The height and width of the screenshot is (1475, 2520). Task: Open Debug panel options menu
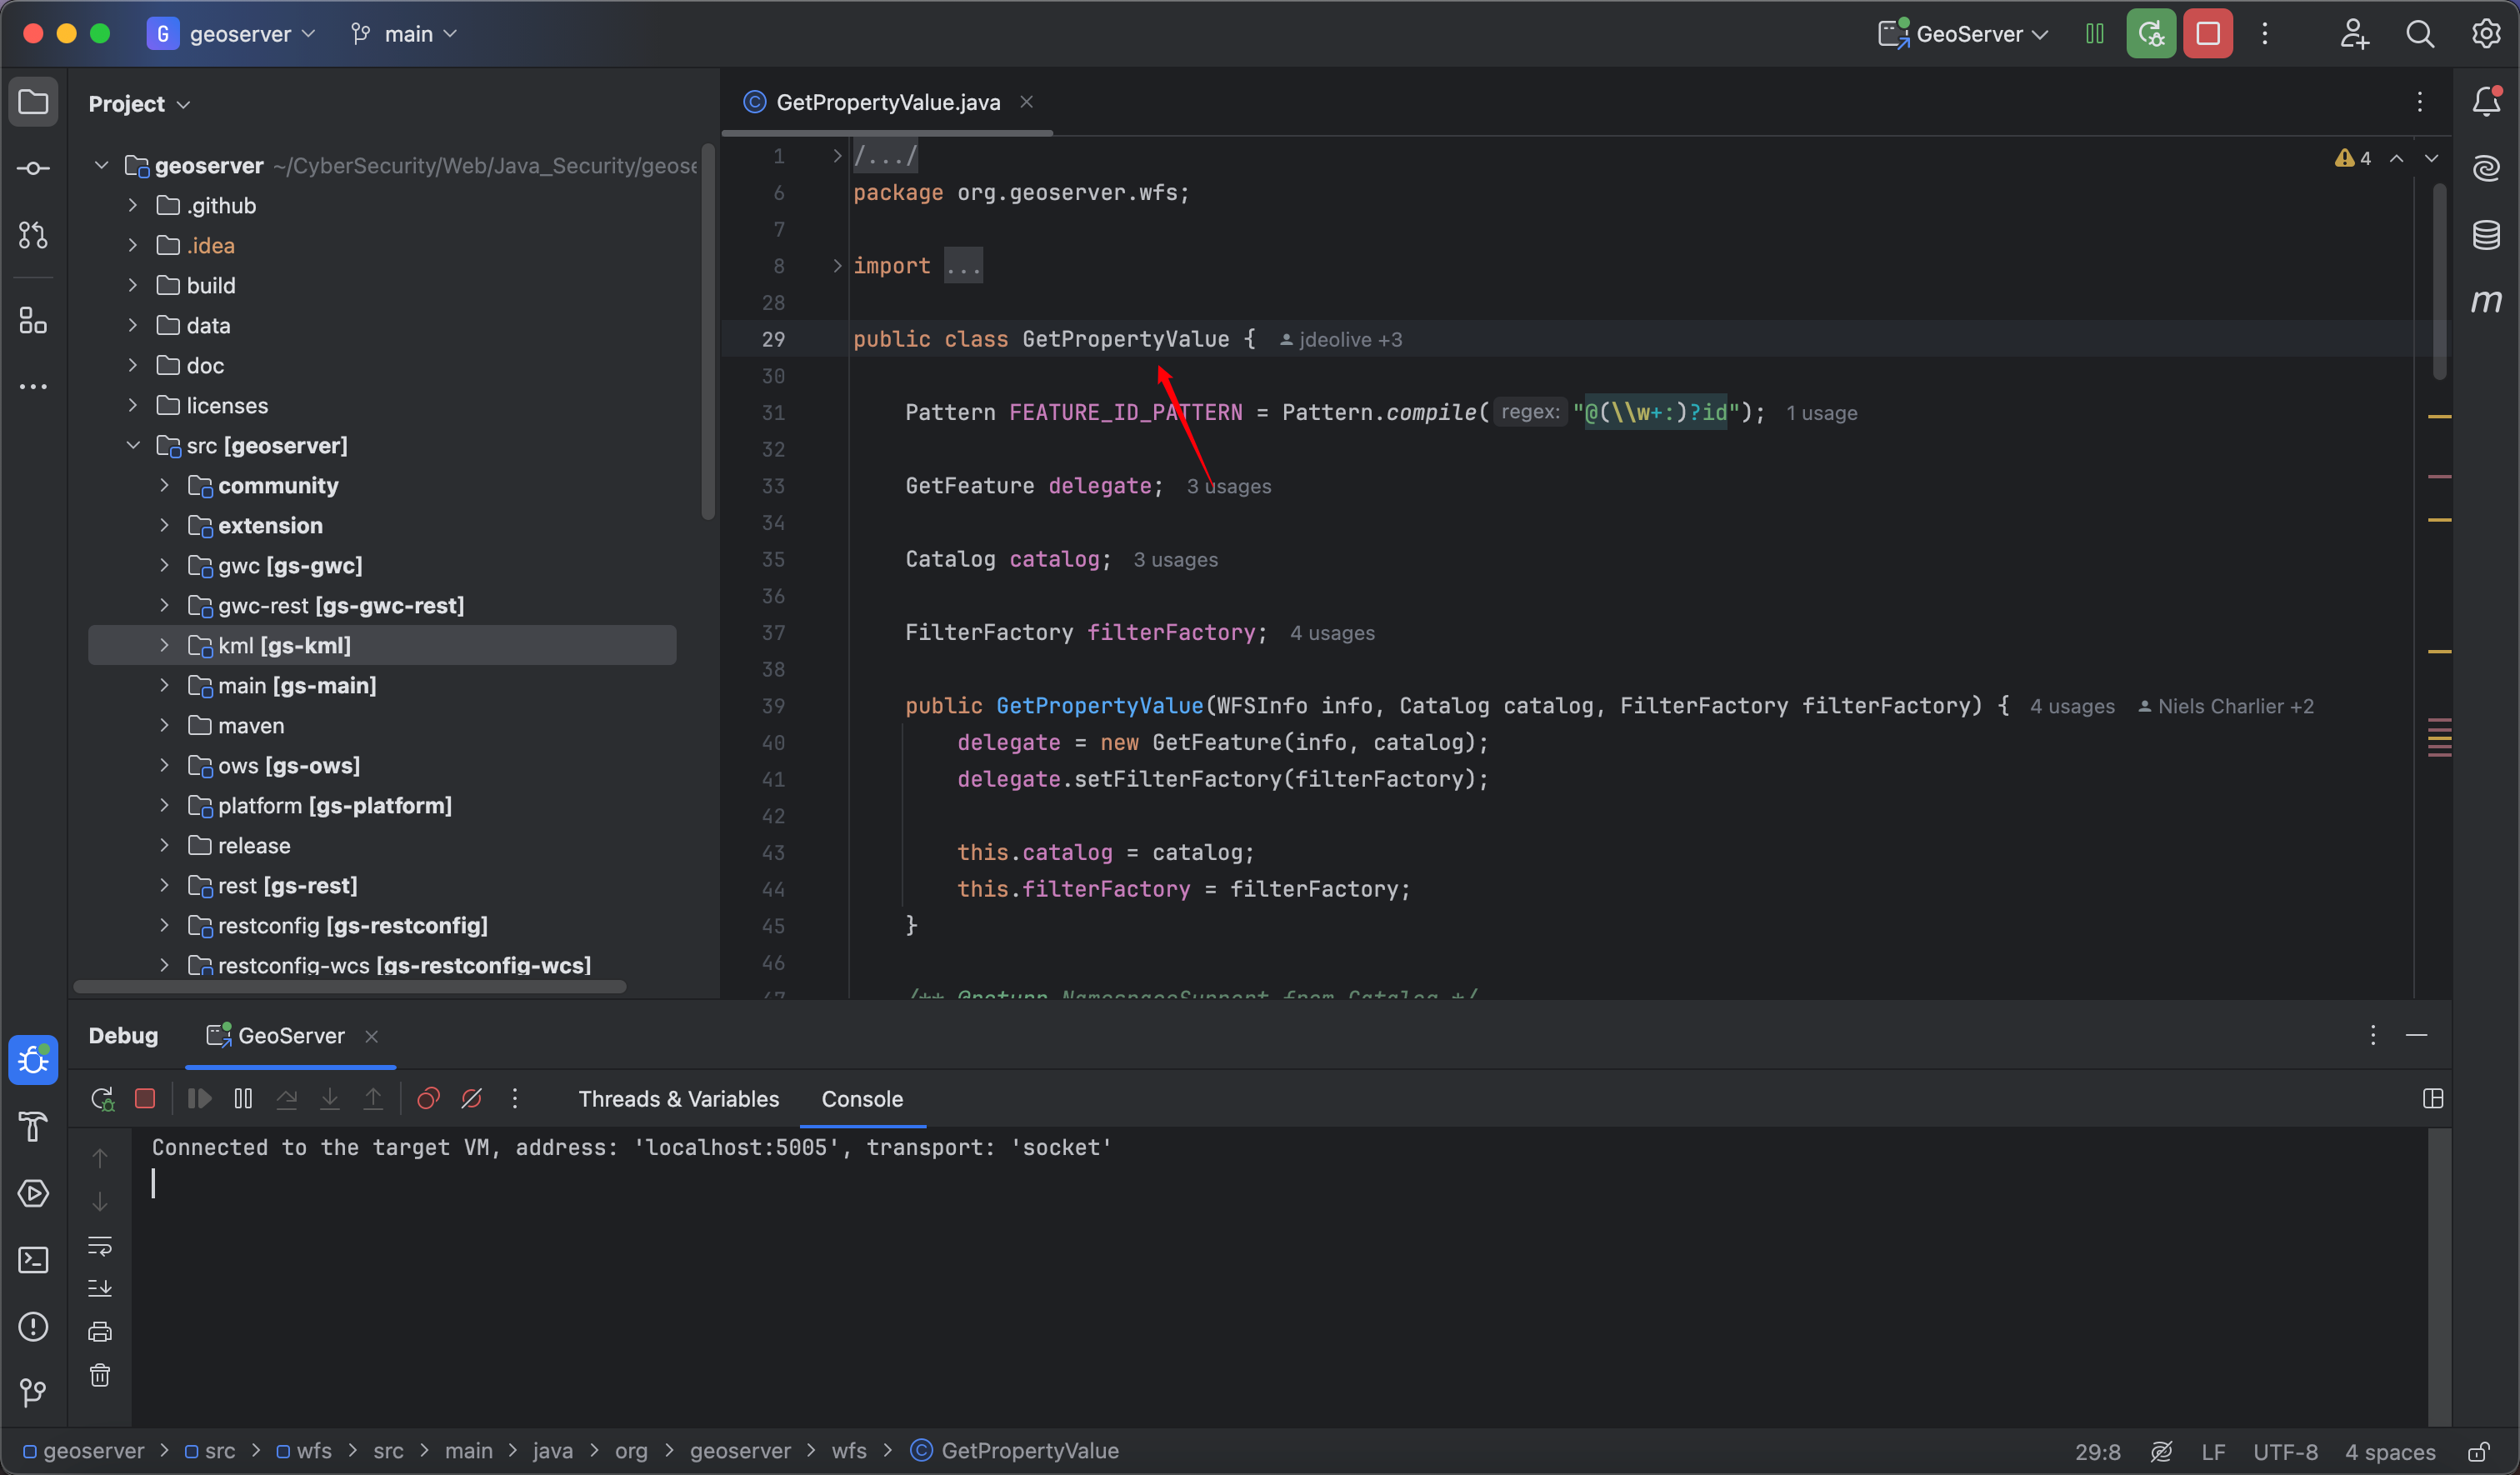pyautogui.click(x=2373, y=1036)
